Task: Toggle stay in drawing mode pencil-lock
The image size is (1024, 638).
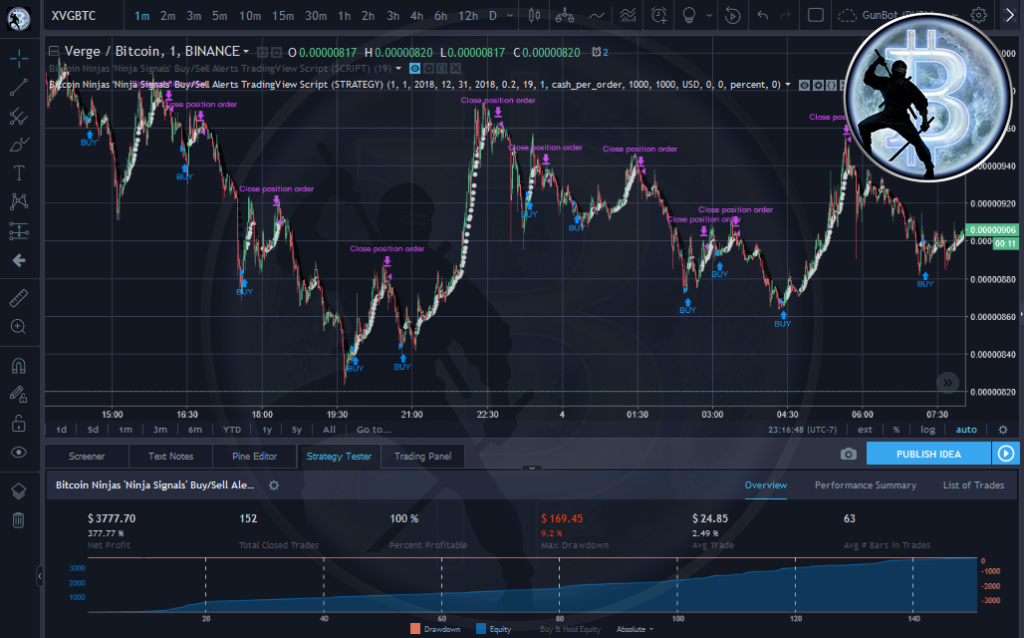Action: [19, 394]
